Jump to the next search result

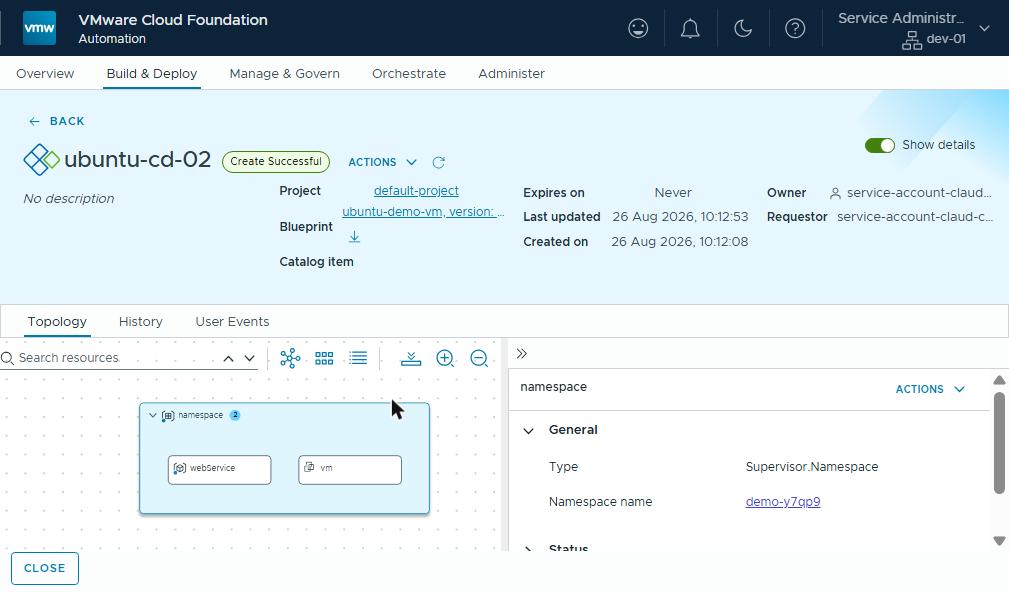(250, 358)
